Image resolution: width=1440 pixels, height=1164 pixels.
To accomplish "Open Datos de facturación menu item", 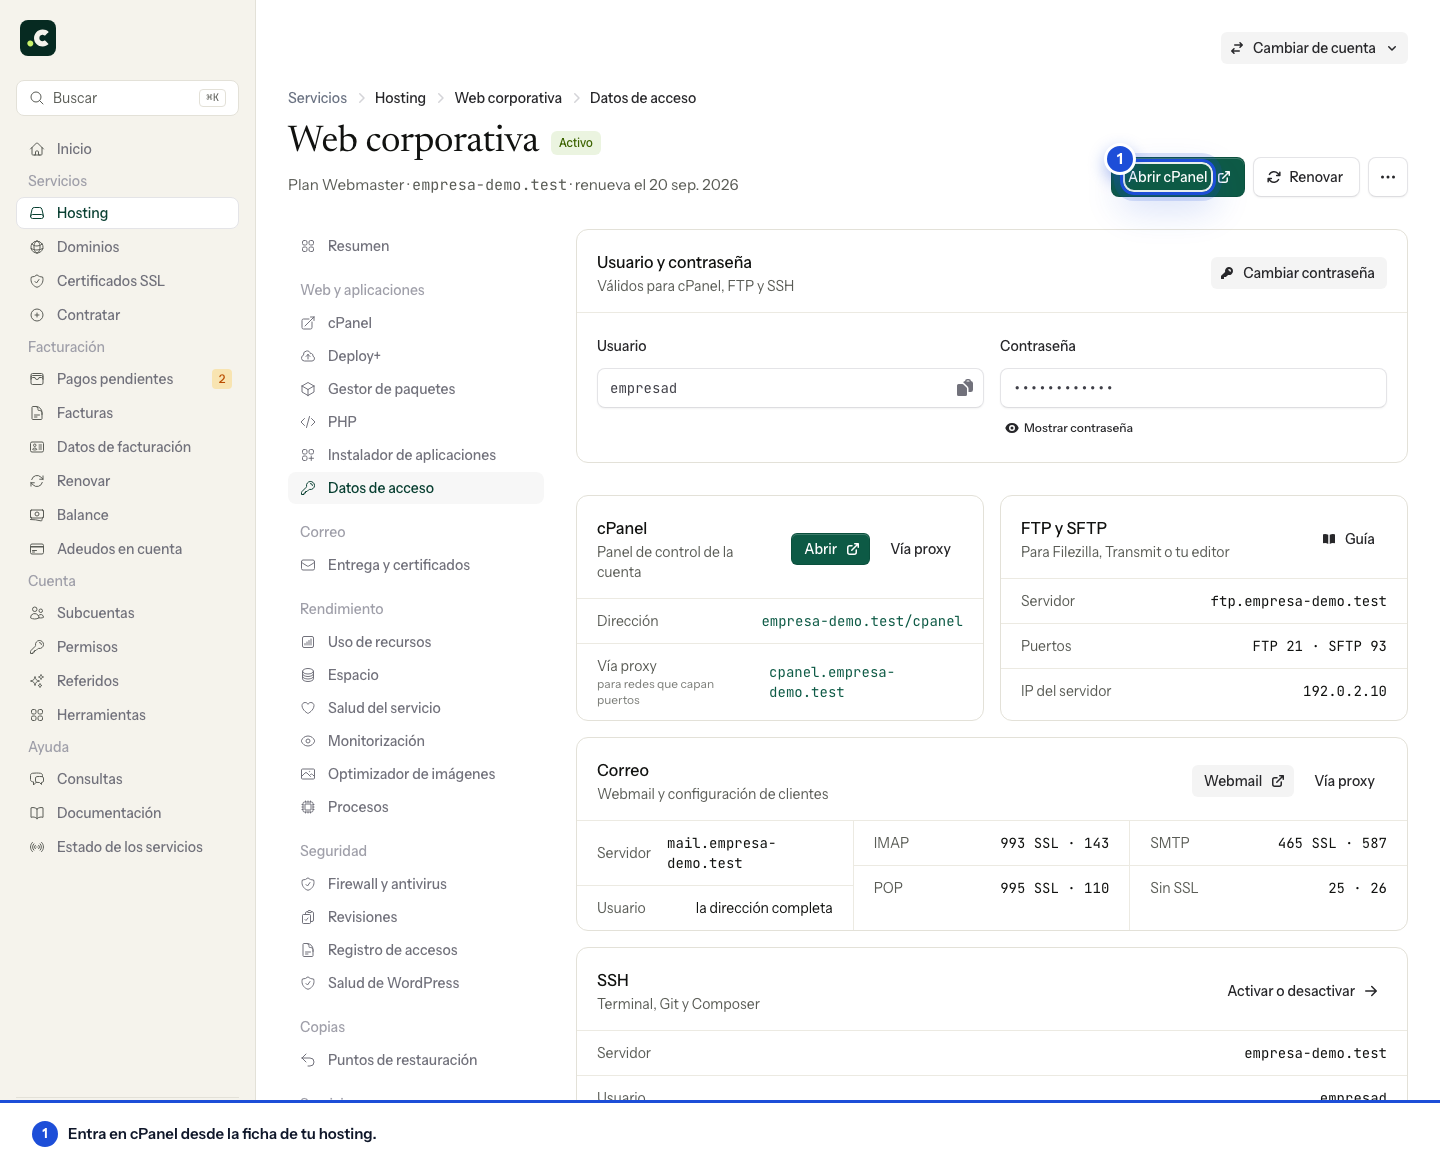I will click(128, 447).
